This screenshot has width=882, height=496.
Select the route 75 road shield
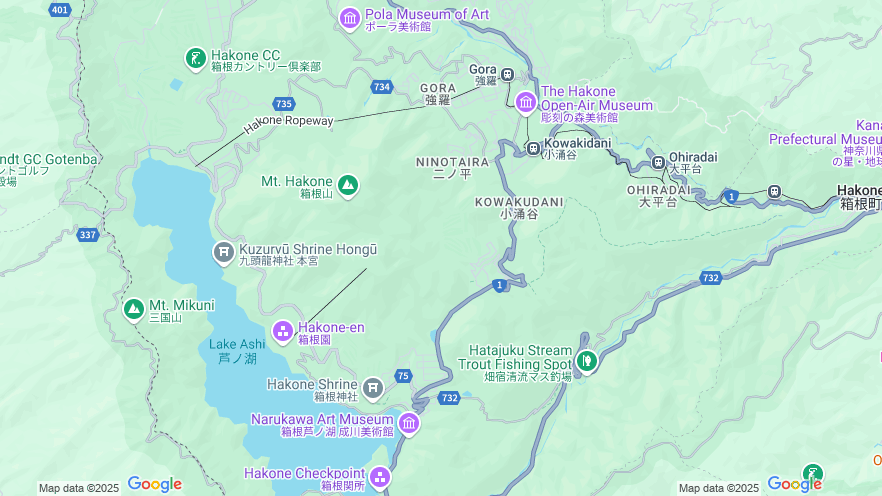coord(403,376)
